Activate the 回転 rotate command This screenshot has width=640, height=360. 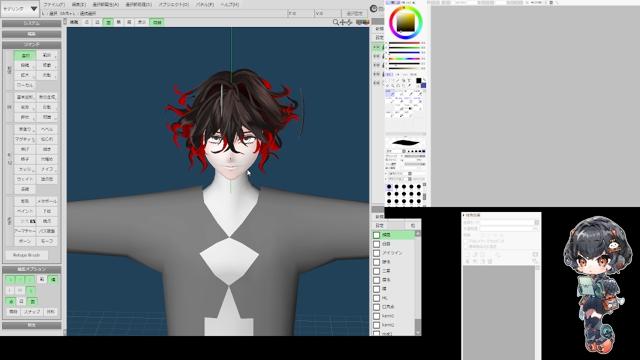tap(47, 75)
